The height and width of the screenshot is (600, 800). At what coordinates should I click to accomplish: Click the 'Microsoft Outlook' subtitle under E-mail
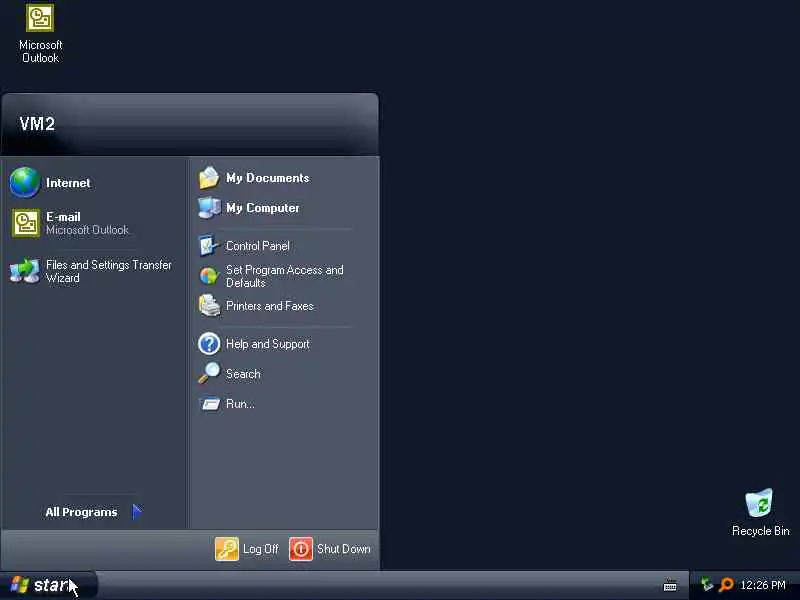tap(87, 230)
